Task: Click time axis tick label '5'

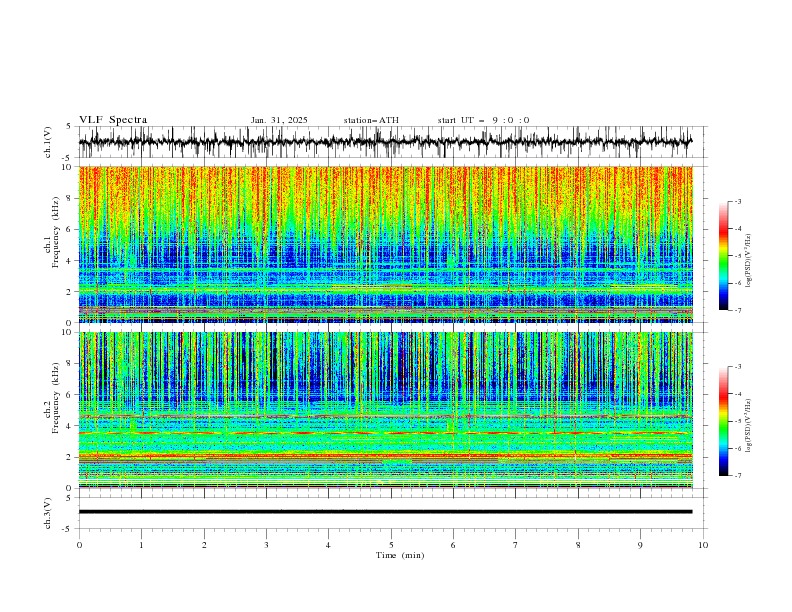Action: [x=391, y=545]
